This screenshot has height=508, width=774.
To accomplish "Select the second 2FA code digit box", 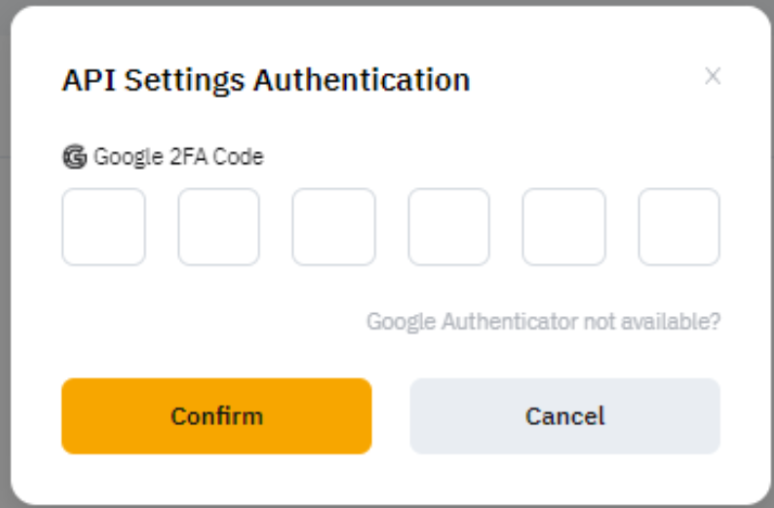I will pos(219,227).
